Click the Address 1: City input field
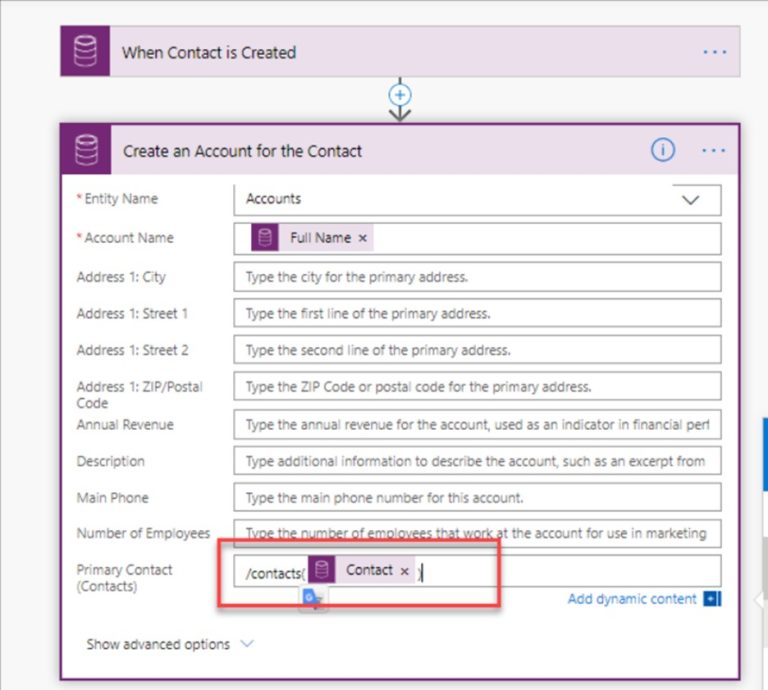This screenshot has width=768, height=690. click(477, 277)
